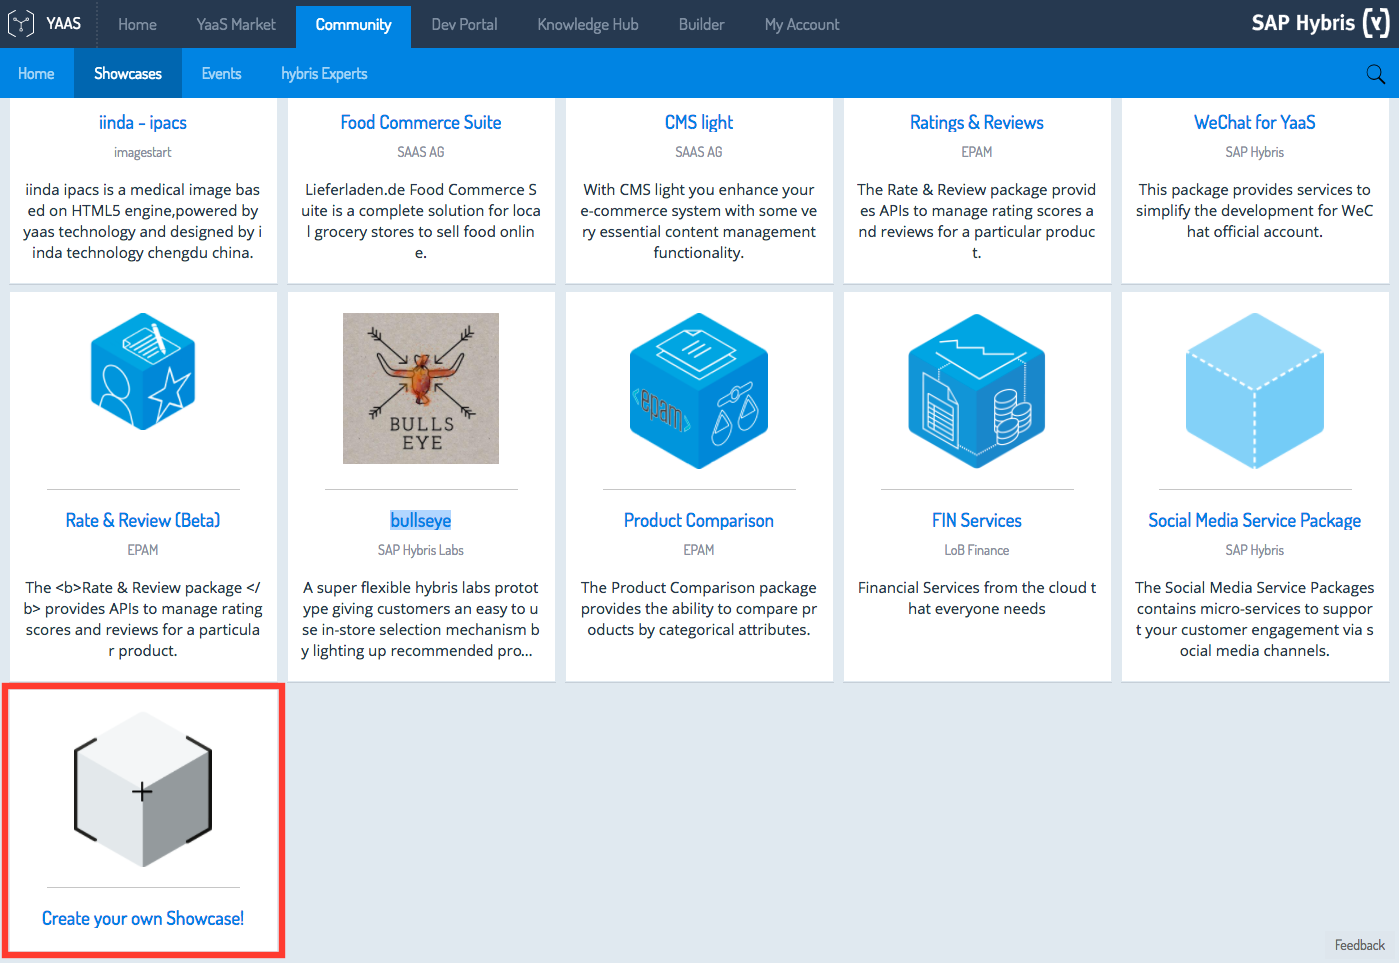Select the Community tab
Image resolution: width=1399 pixels, height=963 pixels.
pyautogui.click(x=353, y=25)
